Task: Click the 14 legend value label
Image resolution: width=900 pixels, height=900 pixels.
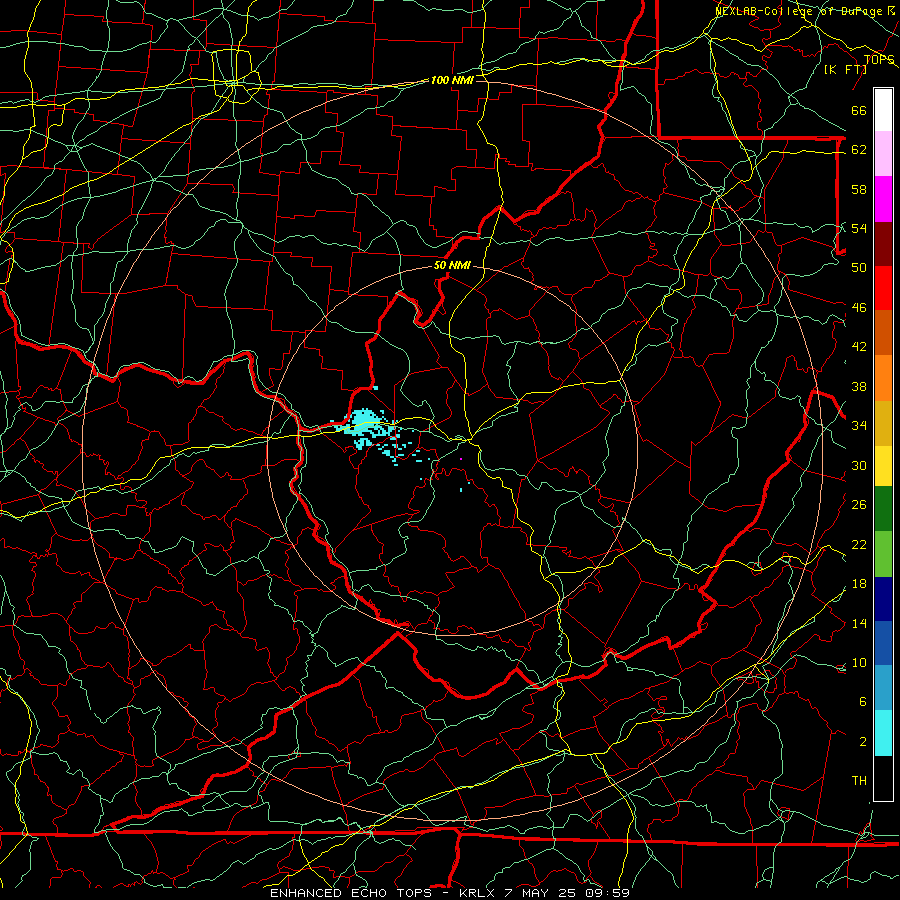Action: pyautogui.click(x=859, y=623)
